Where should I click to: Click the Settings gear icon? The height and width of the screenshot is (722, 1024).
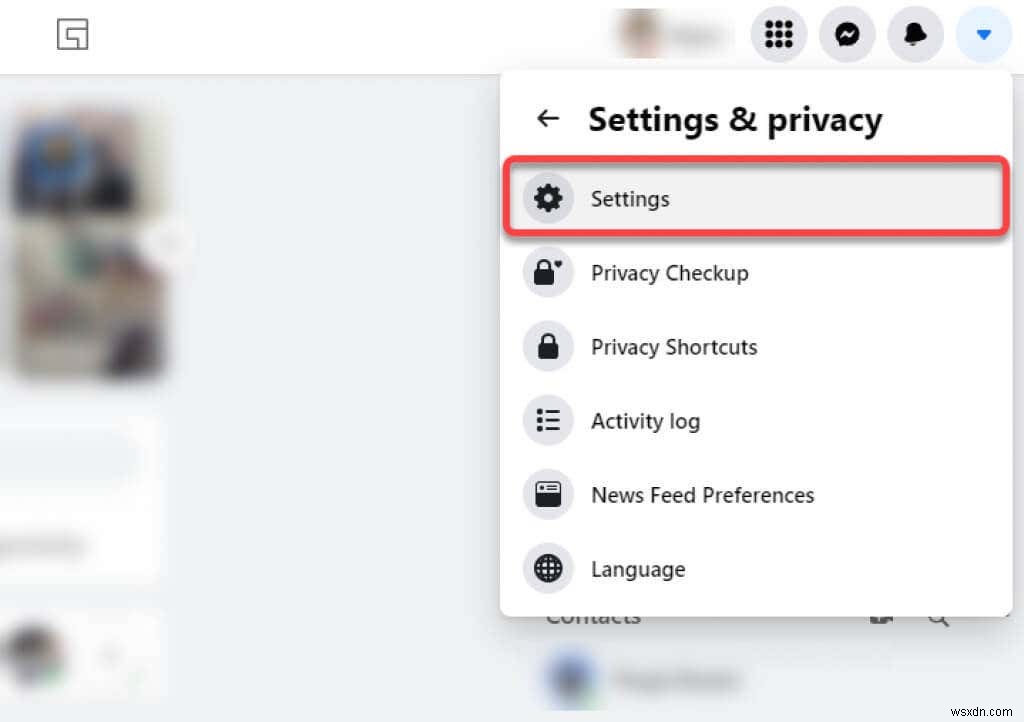pos(548,197)
